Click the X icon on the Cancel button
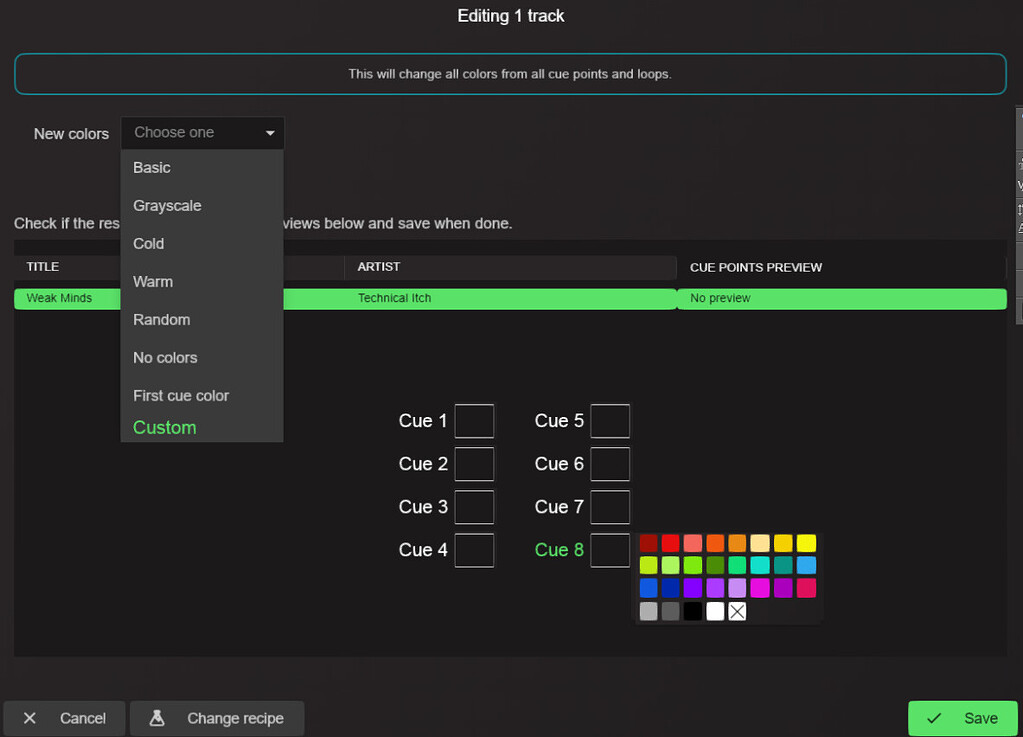 [30, 718]
